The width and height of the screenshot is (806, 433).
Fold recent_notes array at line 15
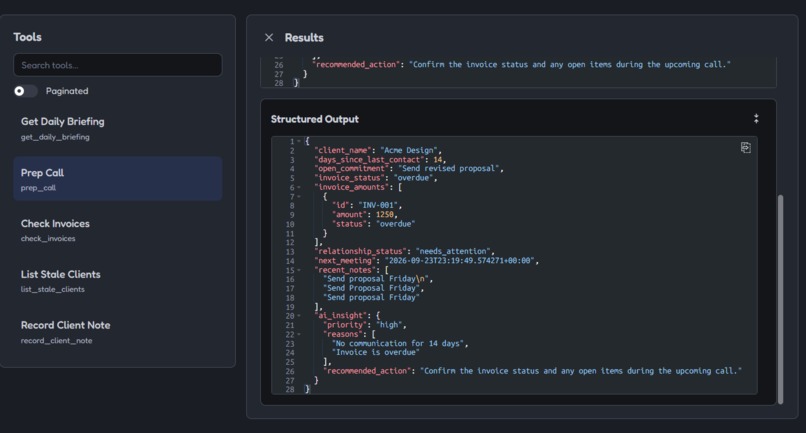coord(299,270)
